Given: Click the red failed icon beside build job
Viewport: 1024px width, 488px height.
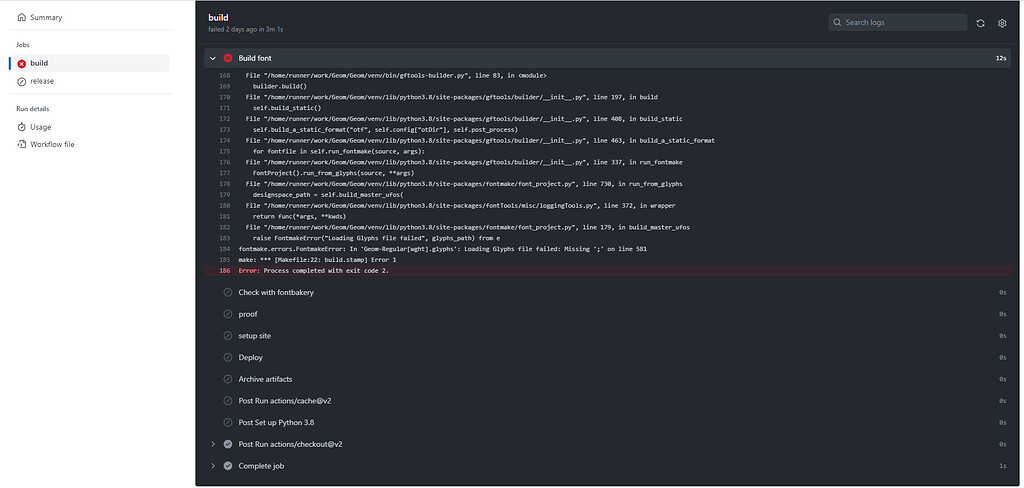Looking at the screenshot, I should coord(22,63).
